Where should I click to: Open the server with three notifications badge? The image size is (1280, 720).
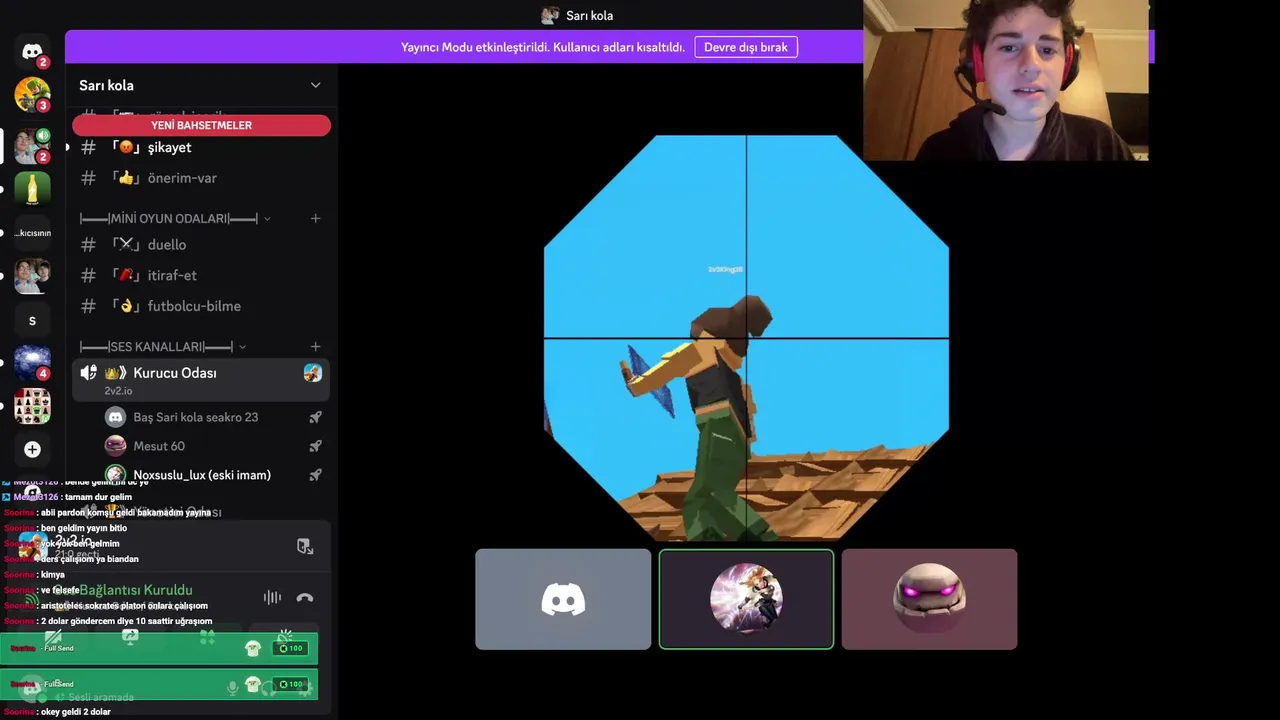32,95
